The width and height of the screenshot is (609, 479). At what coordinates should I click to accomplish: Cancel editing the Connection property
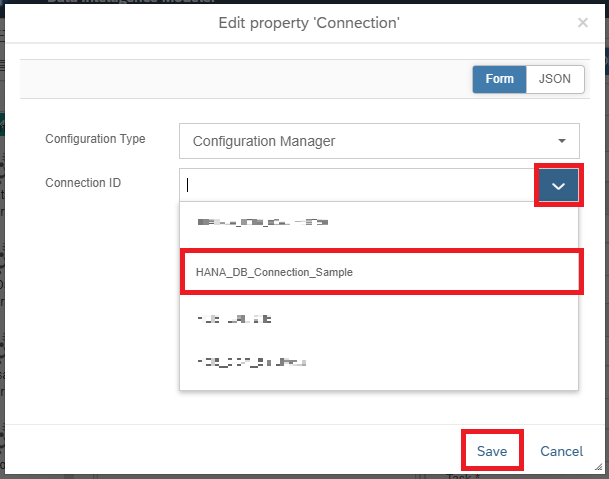[x=561, y=451]
